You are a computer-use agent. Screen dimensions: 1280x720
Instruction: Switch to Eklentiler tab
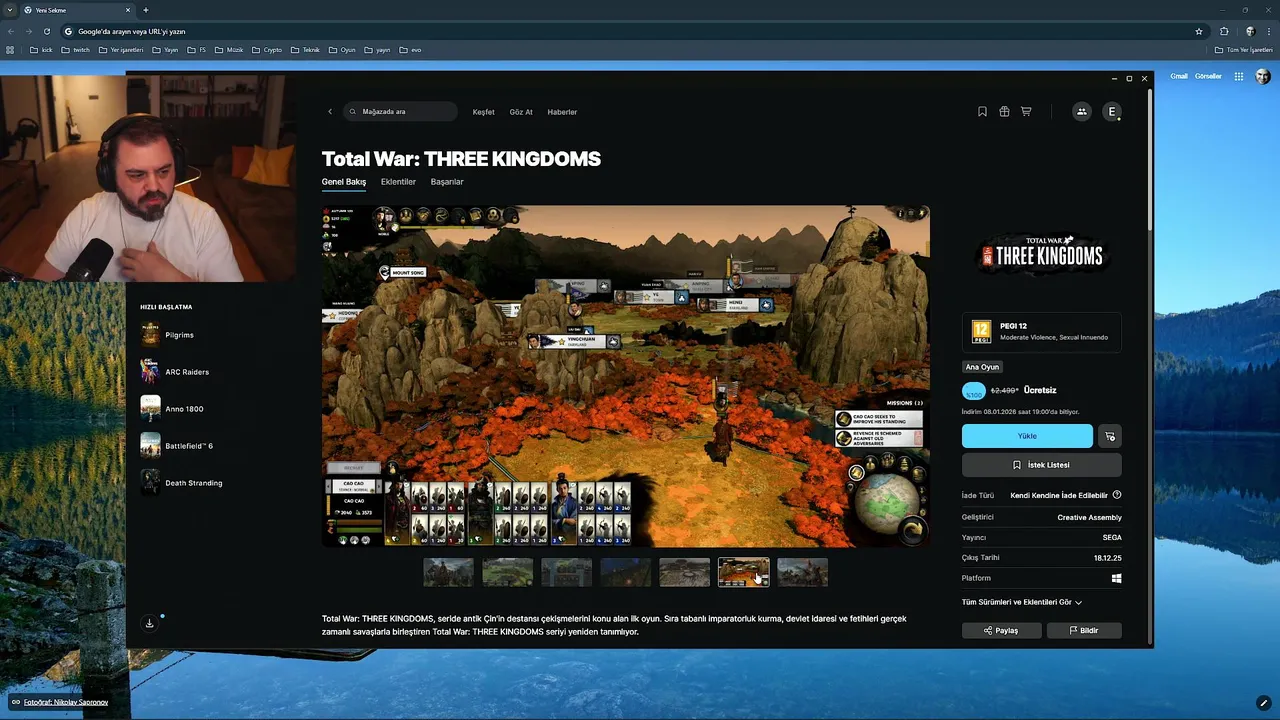(398, 182)
